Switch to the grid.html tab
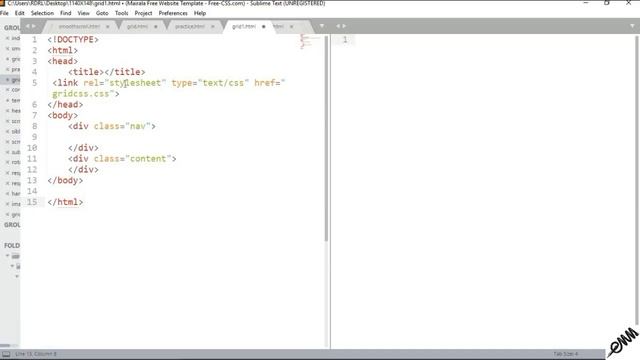The width and height of the screenshot is (640, 360). (x=138, y=26)
